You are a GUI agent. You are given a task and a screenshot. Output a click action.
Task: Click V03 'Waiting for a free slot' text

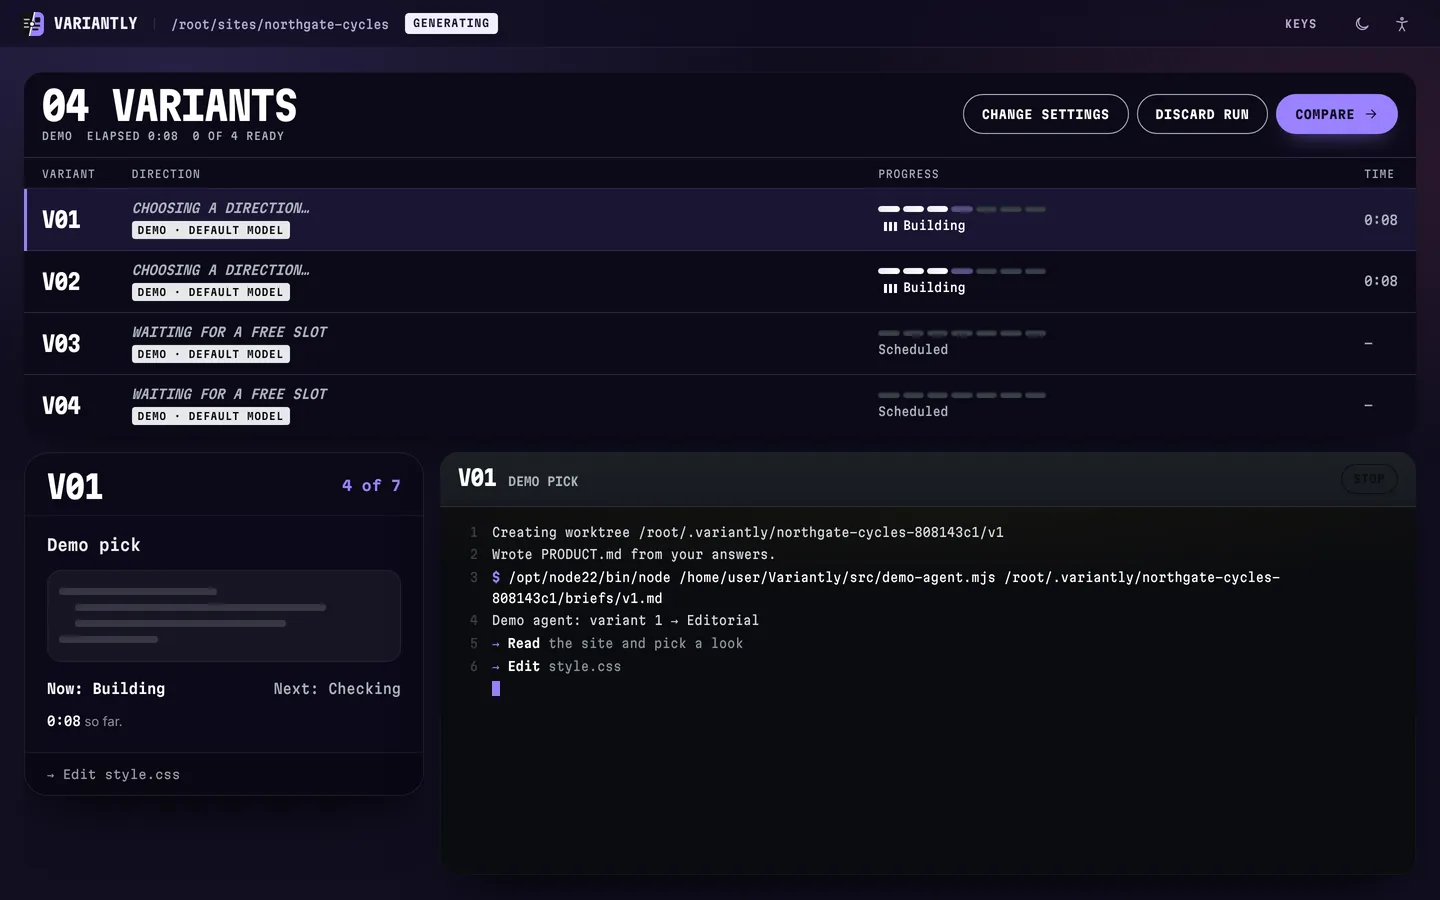[x=230, y=332]
